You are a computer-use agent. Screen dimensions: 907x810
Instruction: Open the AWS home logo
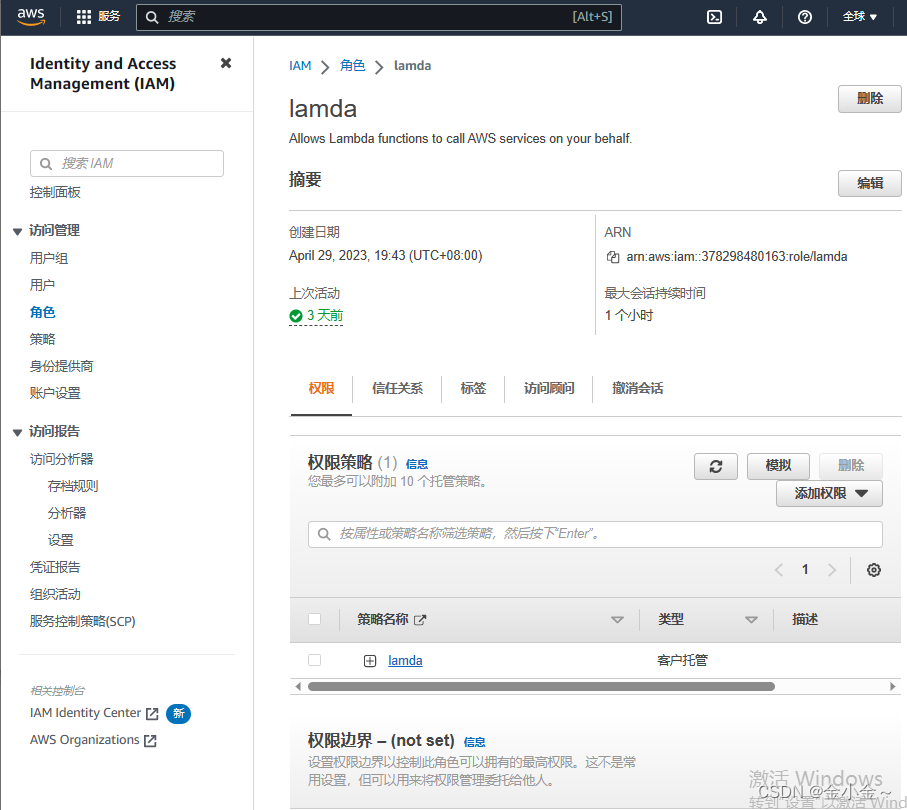[31, 17]
